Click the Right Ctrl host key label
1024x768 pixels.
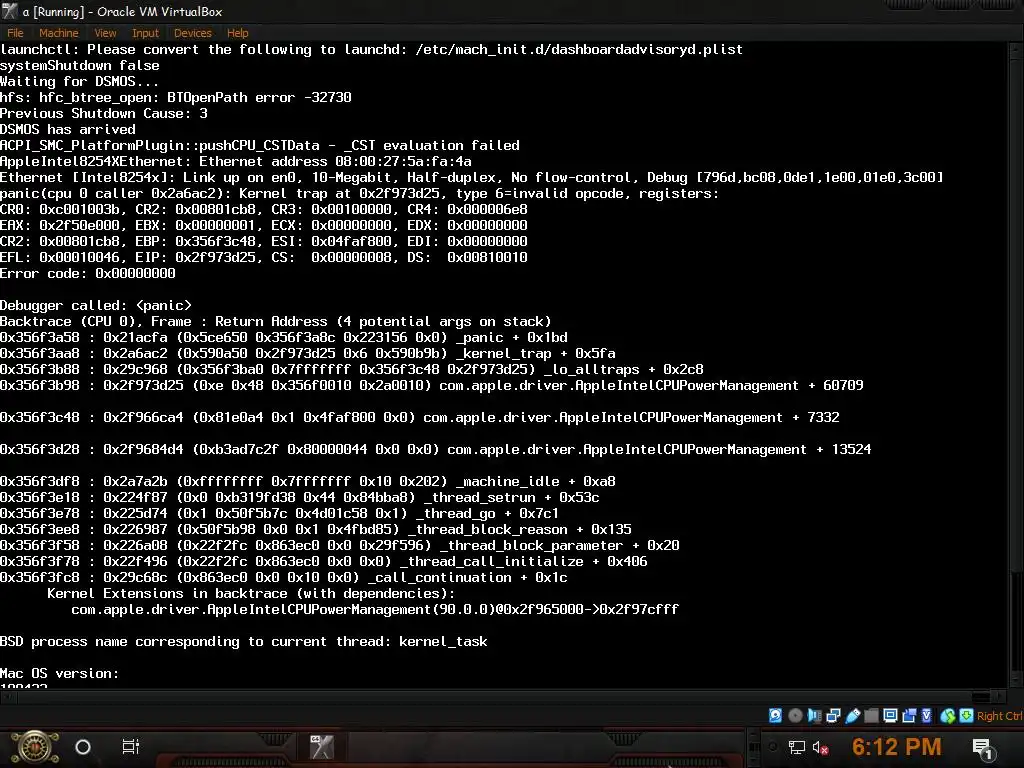[x=1000, y=716]
